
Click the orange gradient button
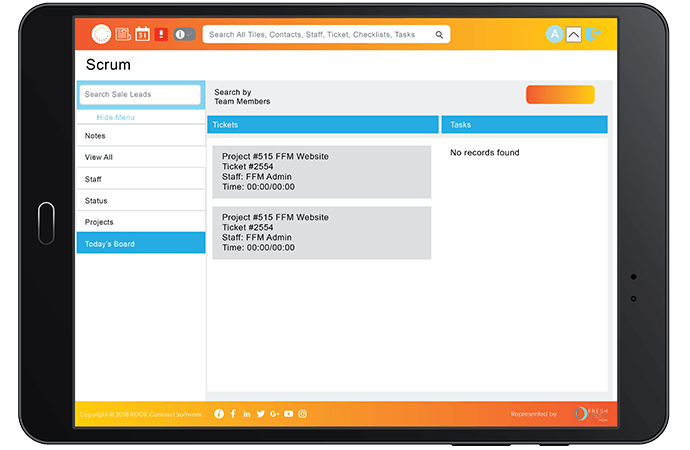click(560, 94)
